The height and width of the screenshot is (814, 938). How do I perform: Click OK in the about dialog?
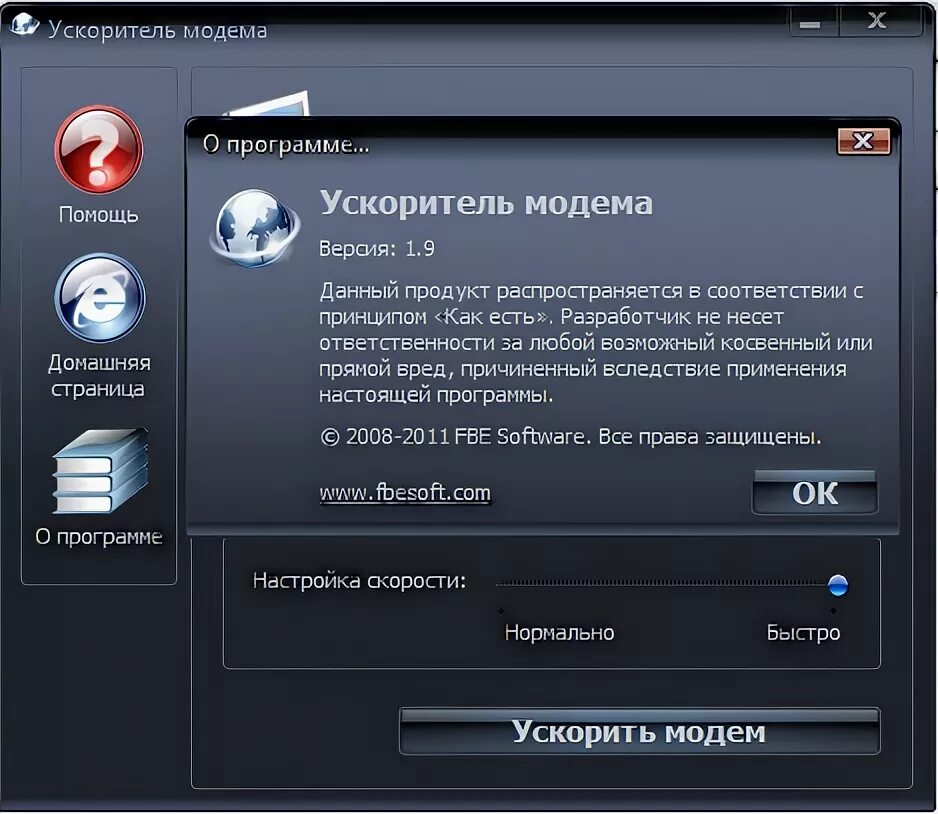click(815, 493)
